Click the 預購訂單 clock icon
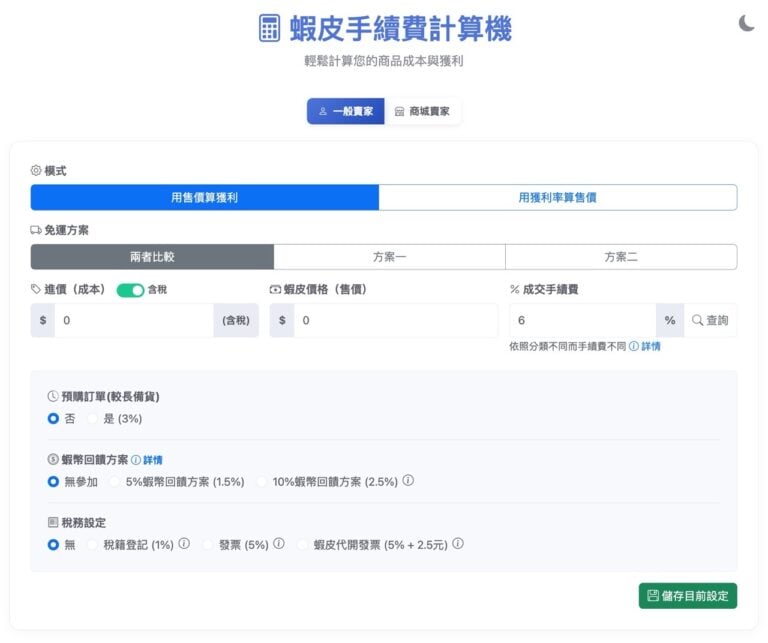 (53, 396)
